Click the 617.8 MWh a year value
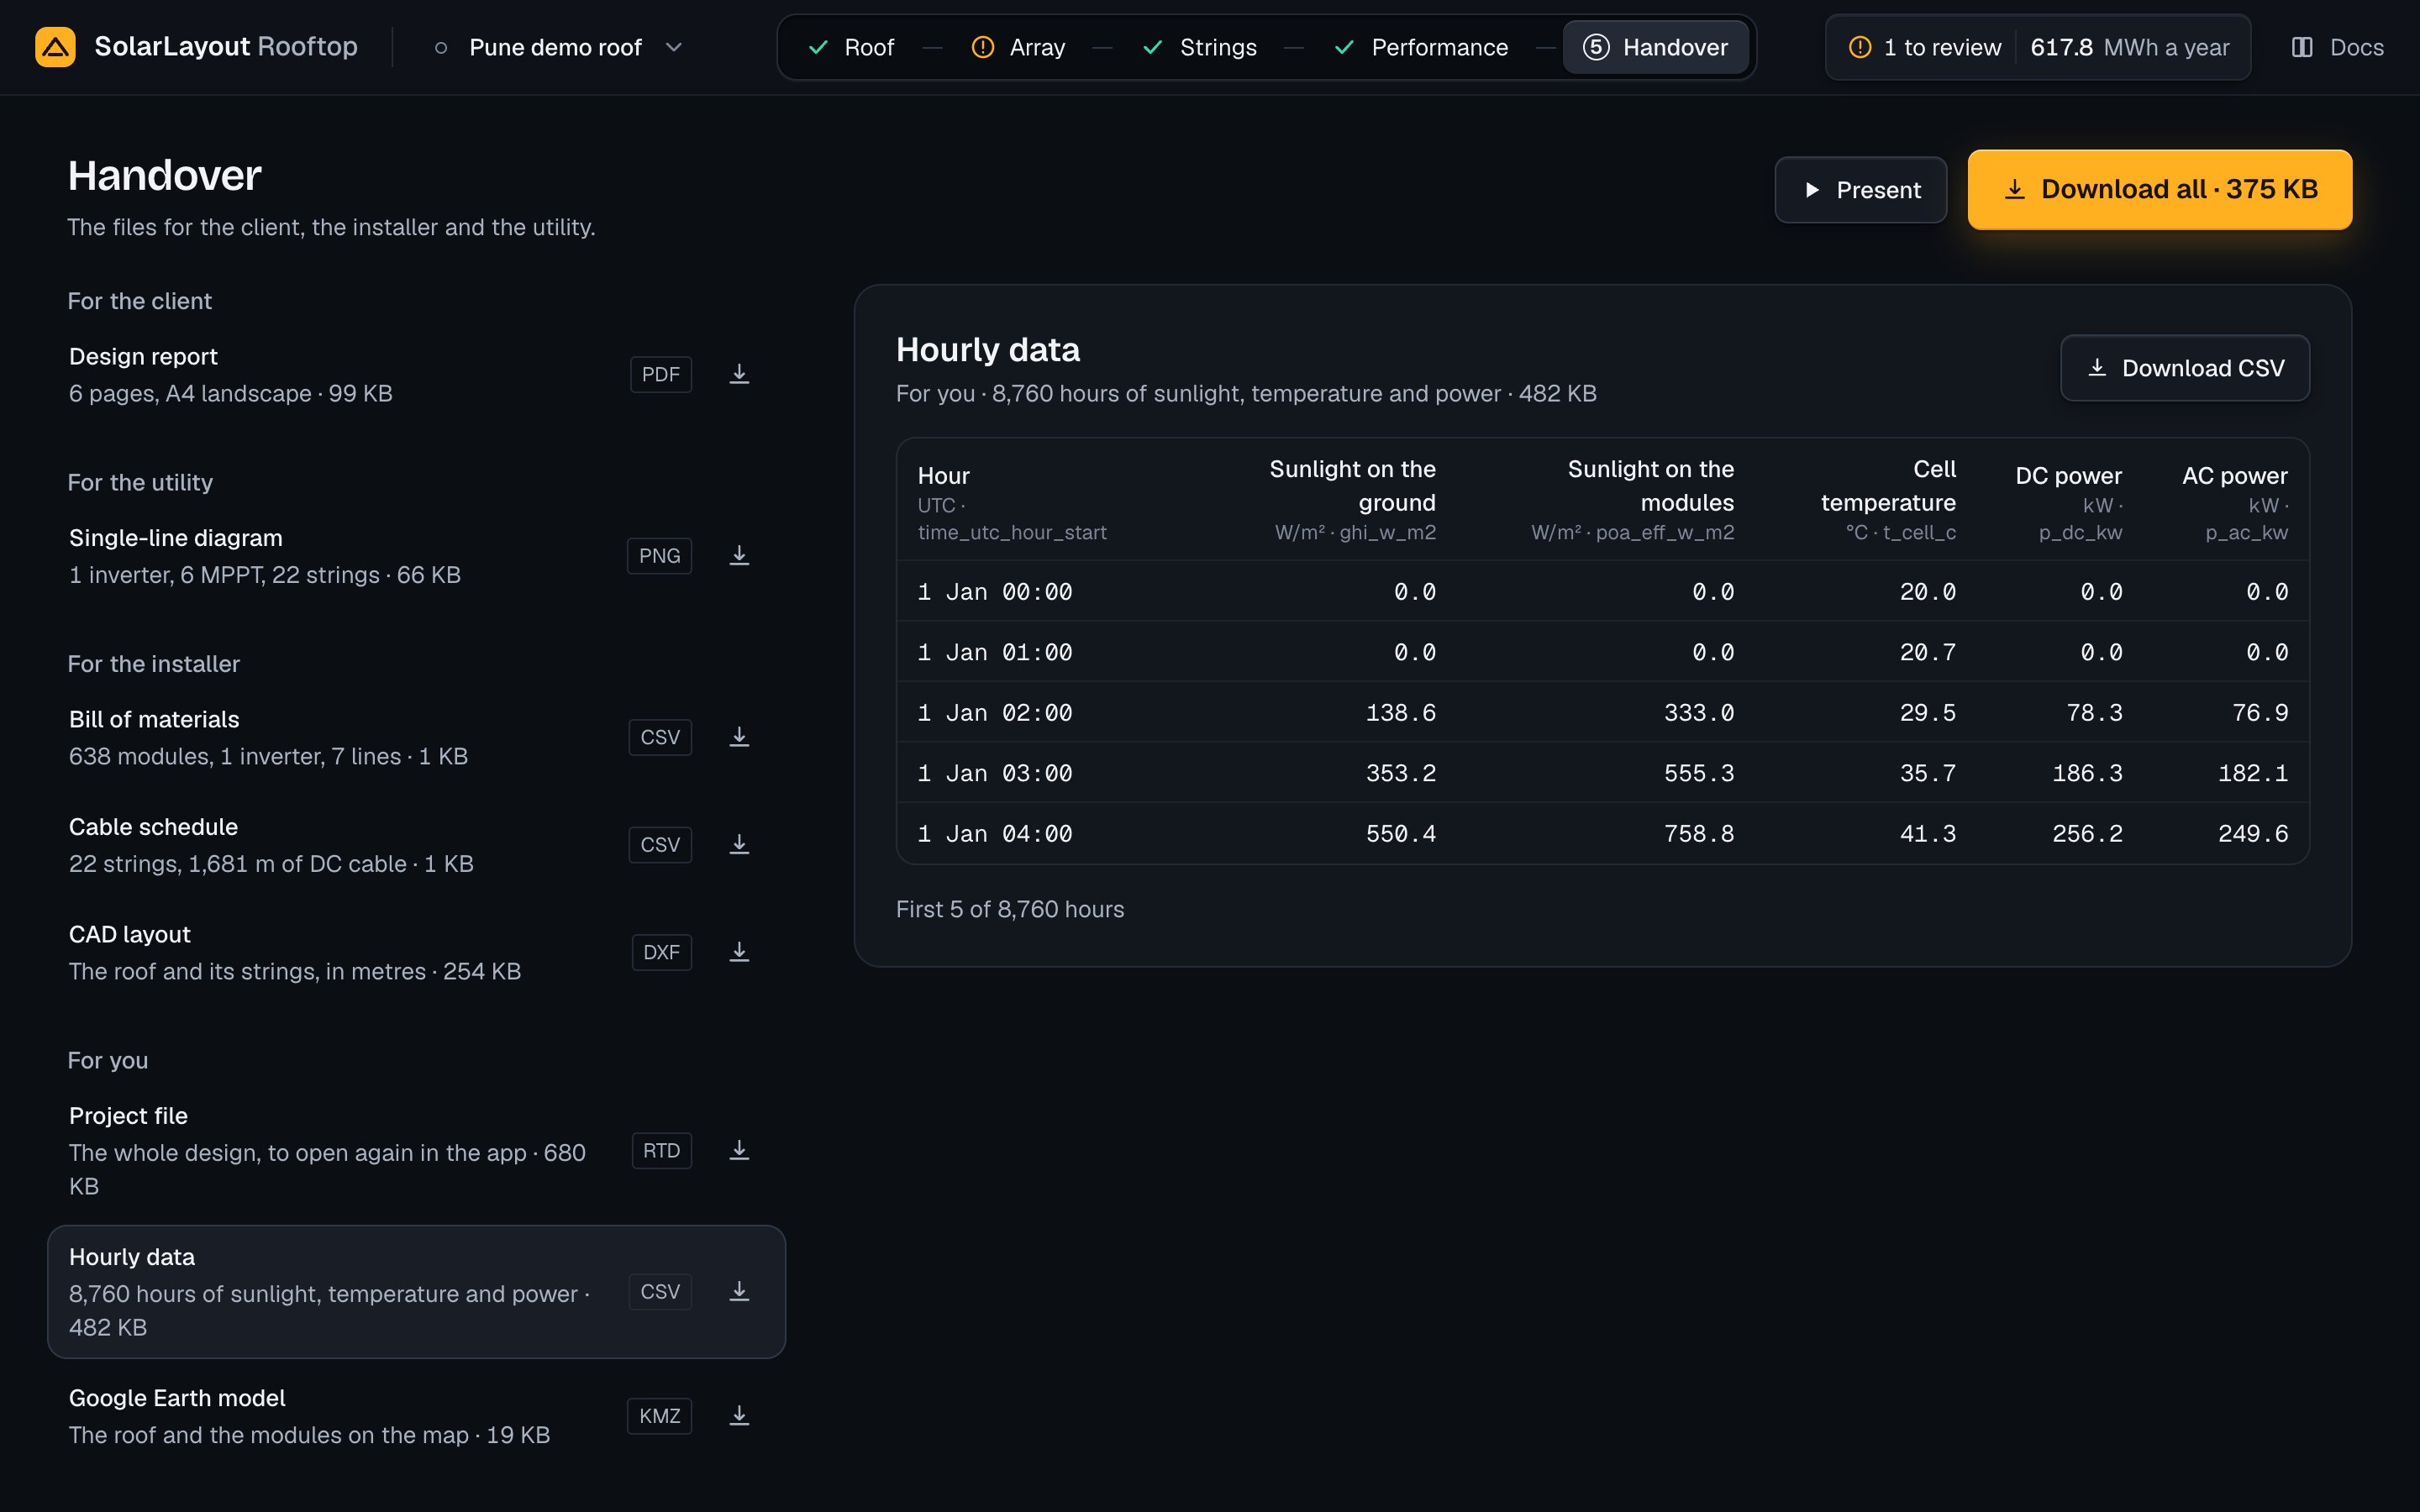The width and height of the screenshot is (2420, 1512). [2129, 47]
